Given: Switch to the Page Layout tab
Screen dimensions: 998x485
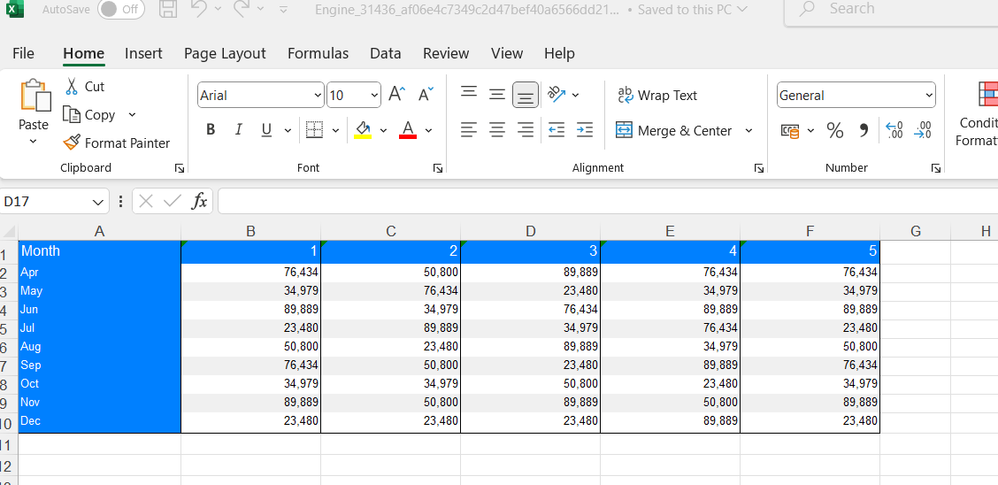Looking at the screenshot, I should 225,53.
